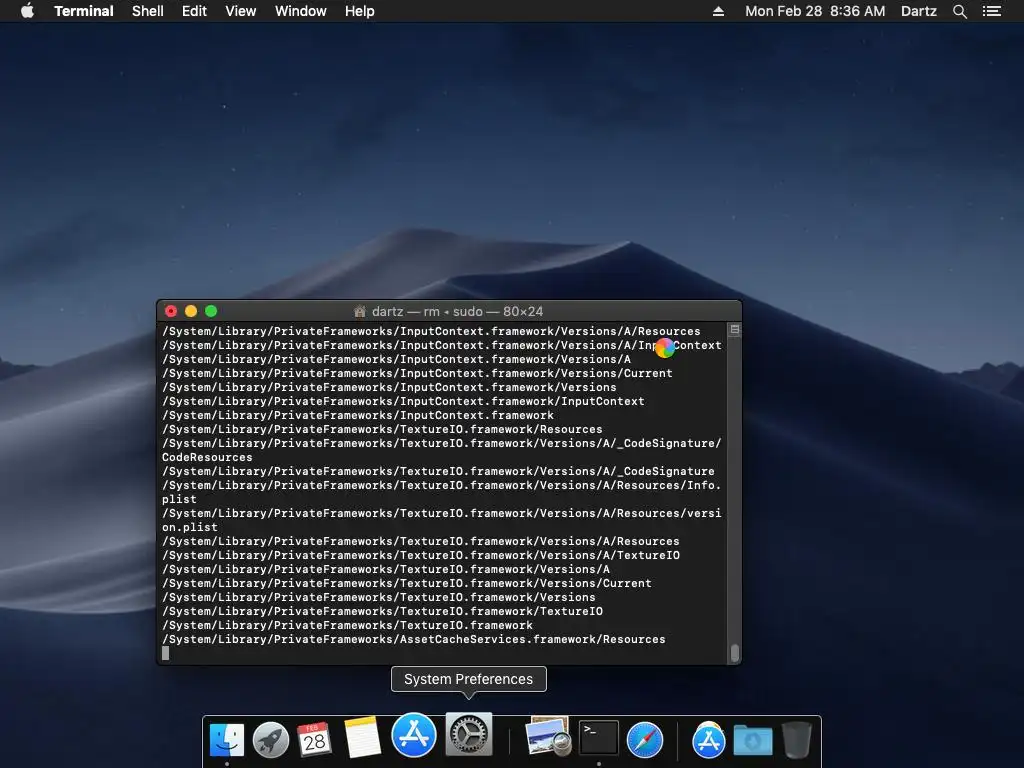Viewport: 1024px width, 768px height.
Task: Click the wrapped 'plist' line
Action: pyautogui.click(x=179, y=500)
